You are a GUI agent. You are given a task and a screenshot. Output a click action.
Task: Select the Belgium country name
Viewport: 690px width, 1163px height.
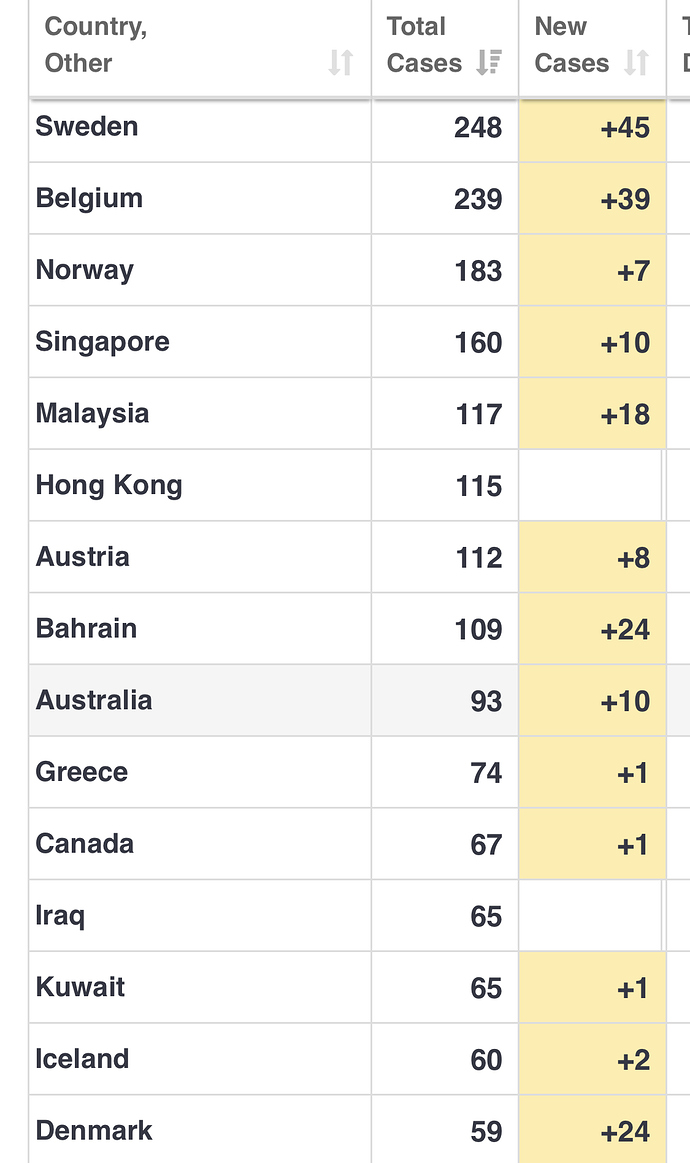(89, 199)
